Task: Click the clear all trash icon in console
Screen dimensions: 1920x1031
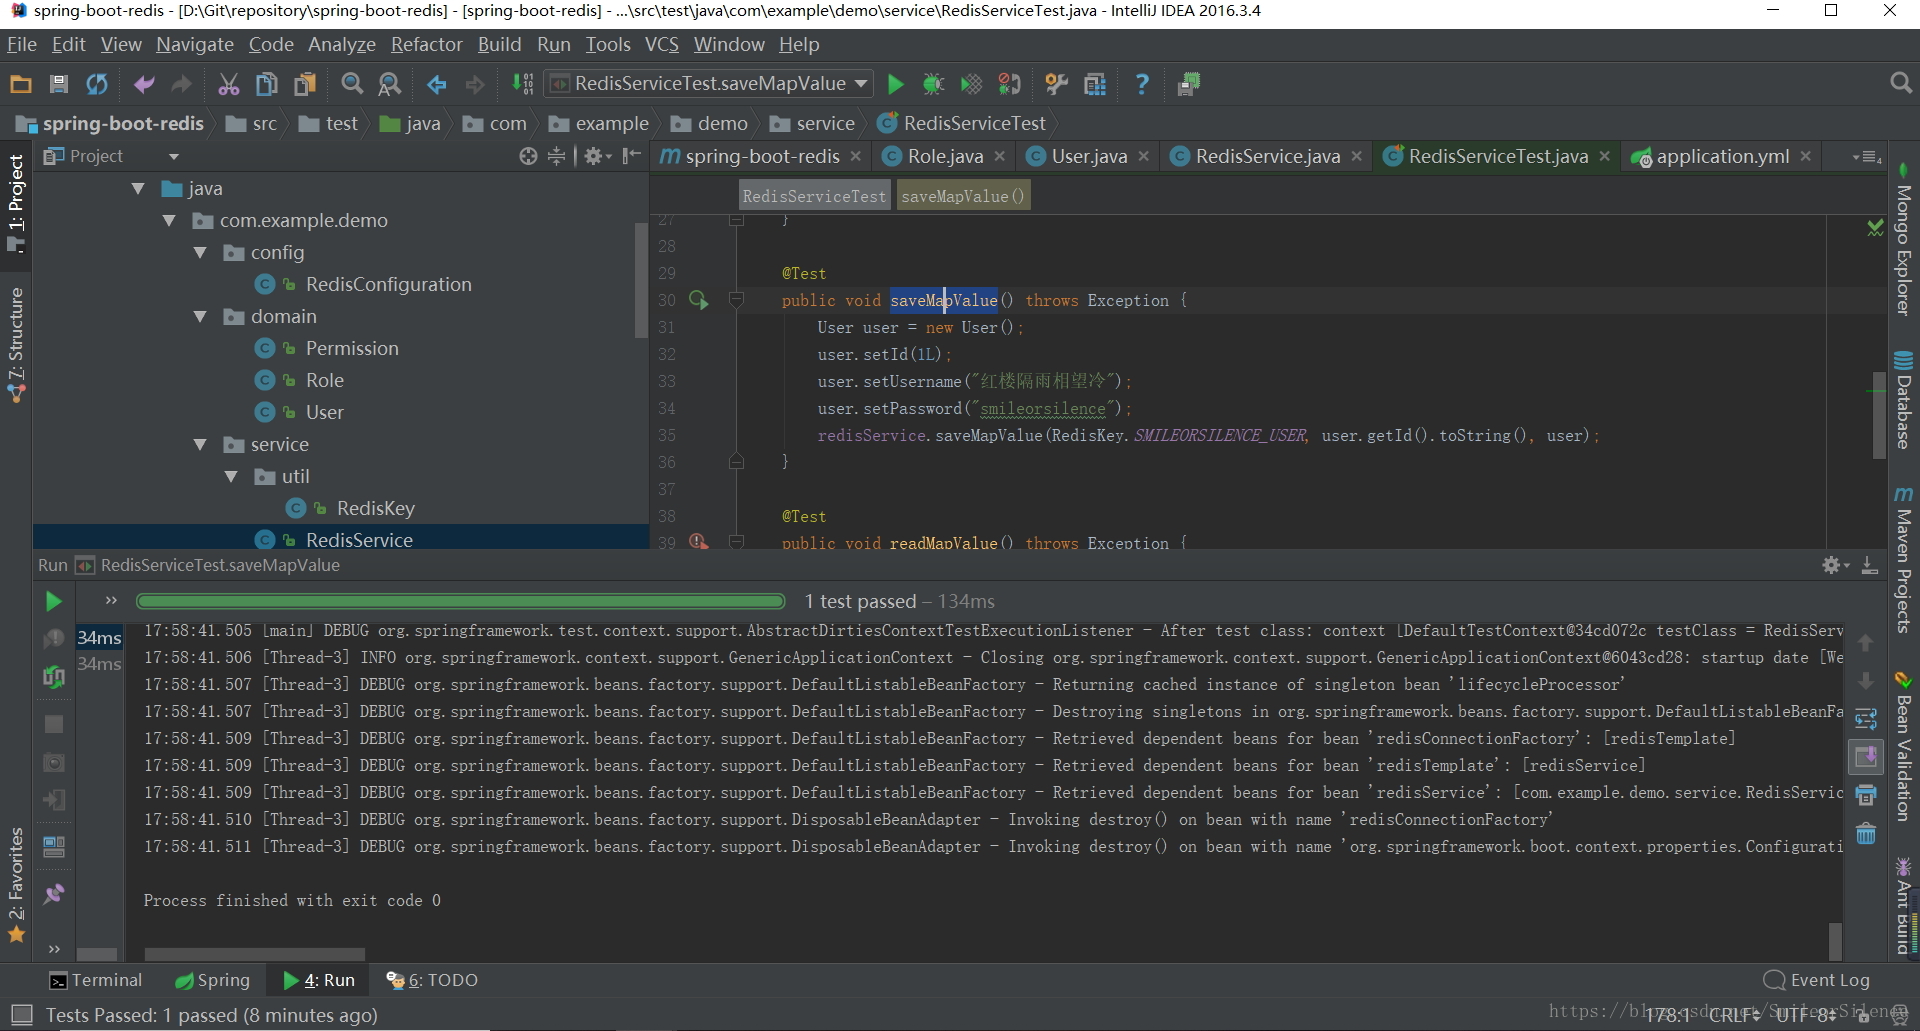Action: pyautogui.click(x=1866, y=833)
